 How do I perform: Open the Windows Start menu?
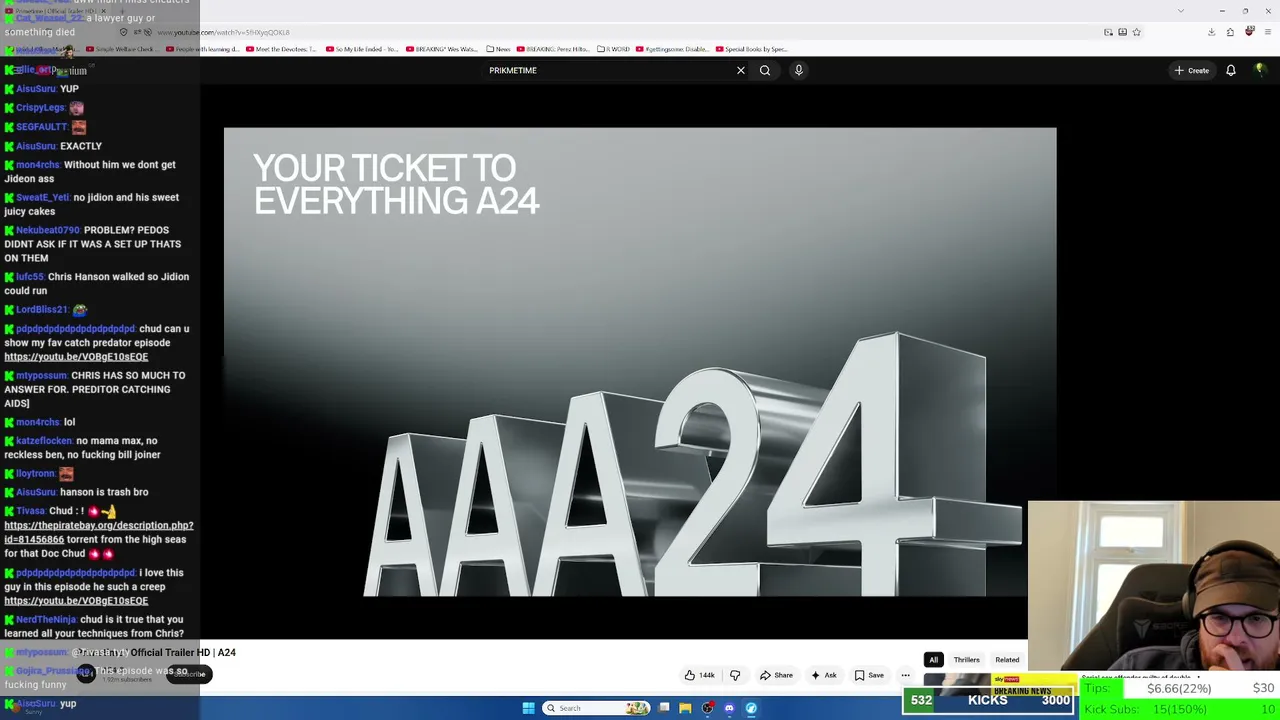(528, 708)
